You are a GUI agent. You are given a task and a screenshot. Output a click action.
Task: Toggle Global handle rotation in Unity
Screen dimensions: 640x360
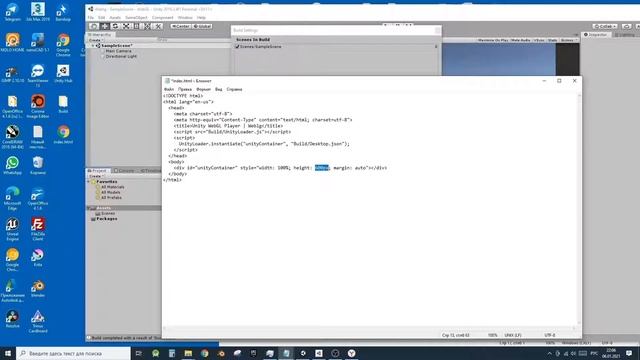pyautogui.click(x=202, y=26)
